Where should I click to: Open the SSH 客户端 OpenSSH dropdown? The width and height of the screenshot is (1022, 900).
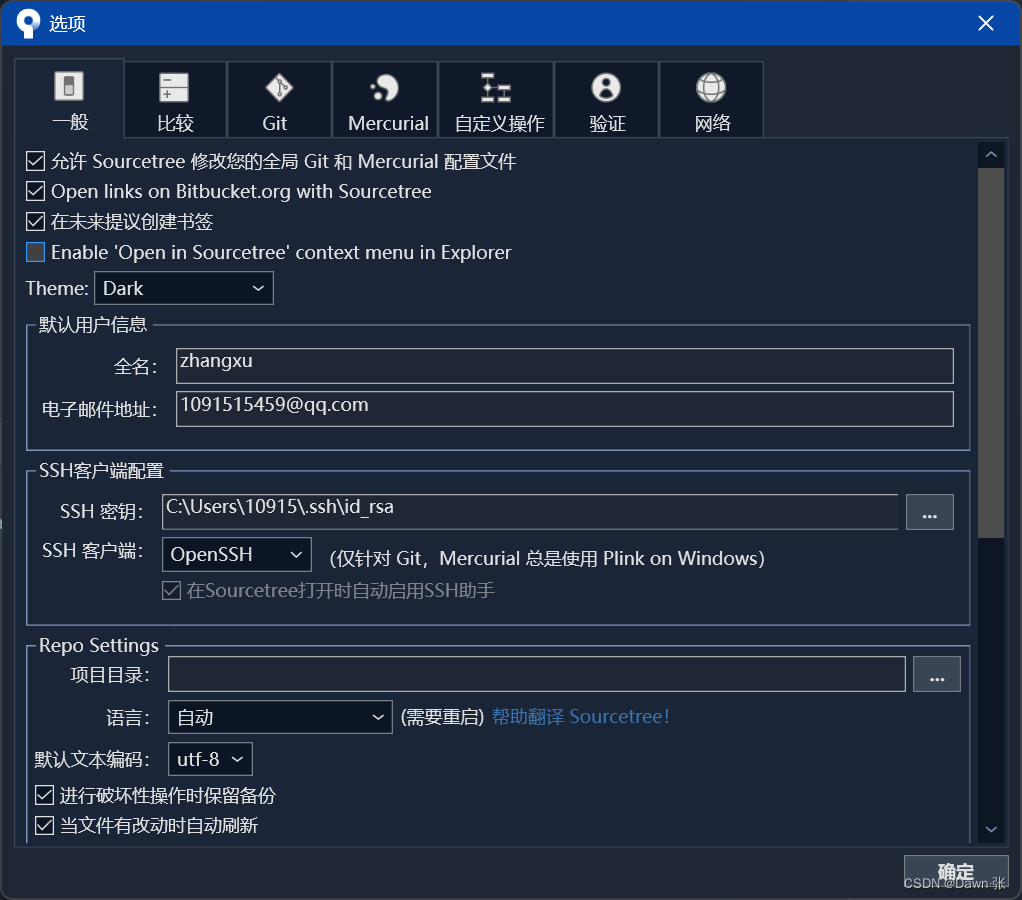(236, 553)
